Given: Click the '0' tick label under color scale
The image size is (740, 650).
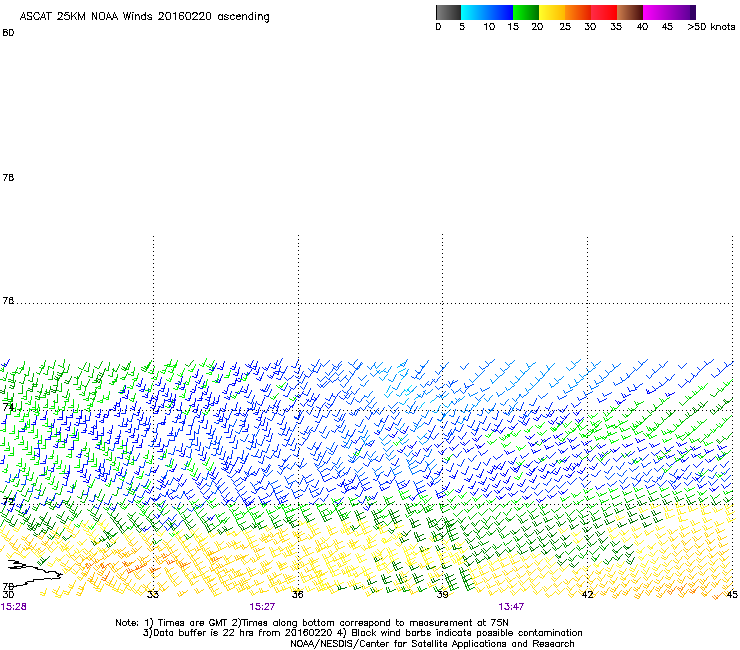Looking at the screenshot, I should pos(438,27).
